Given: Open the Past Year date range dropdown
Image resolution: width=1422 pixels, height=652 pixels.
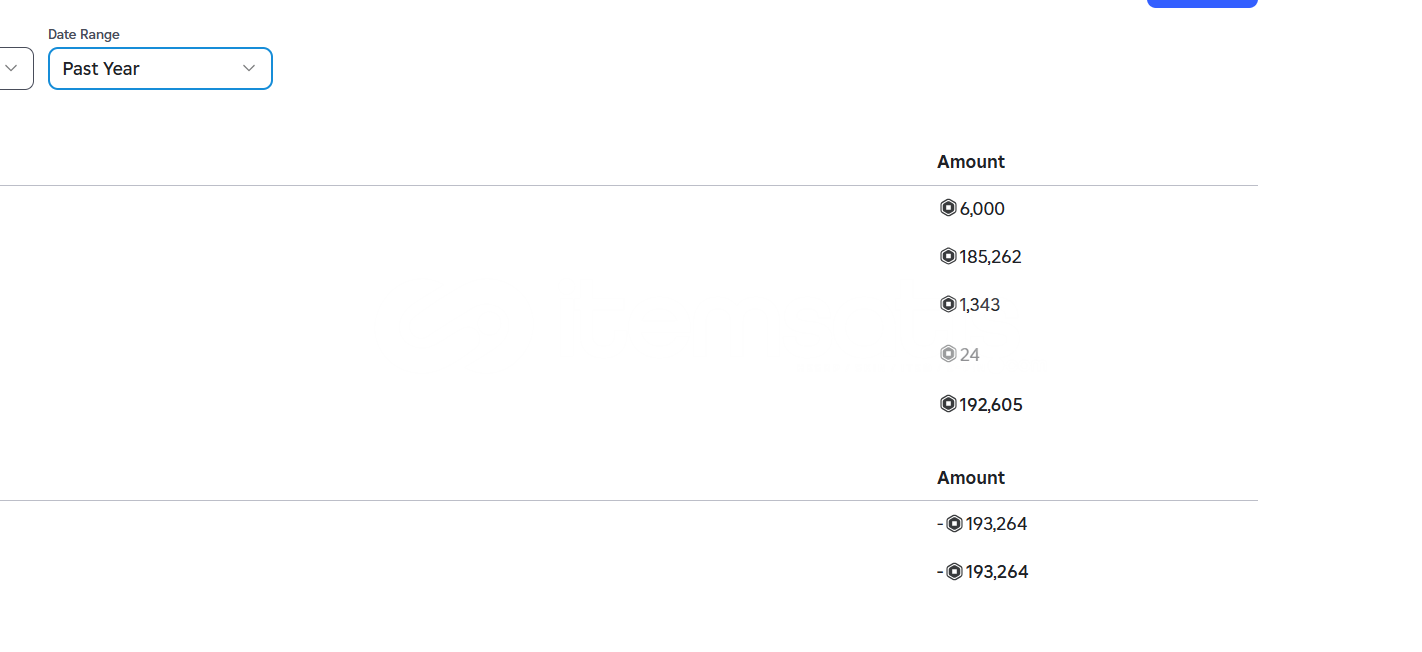Looking at the screenshot, I should 160,68.
